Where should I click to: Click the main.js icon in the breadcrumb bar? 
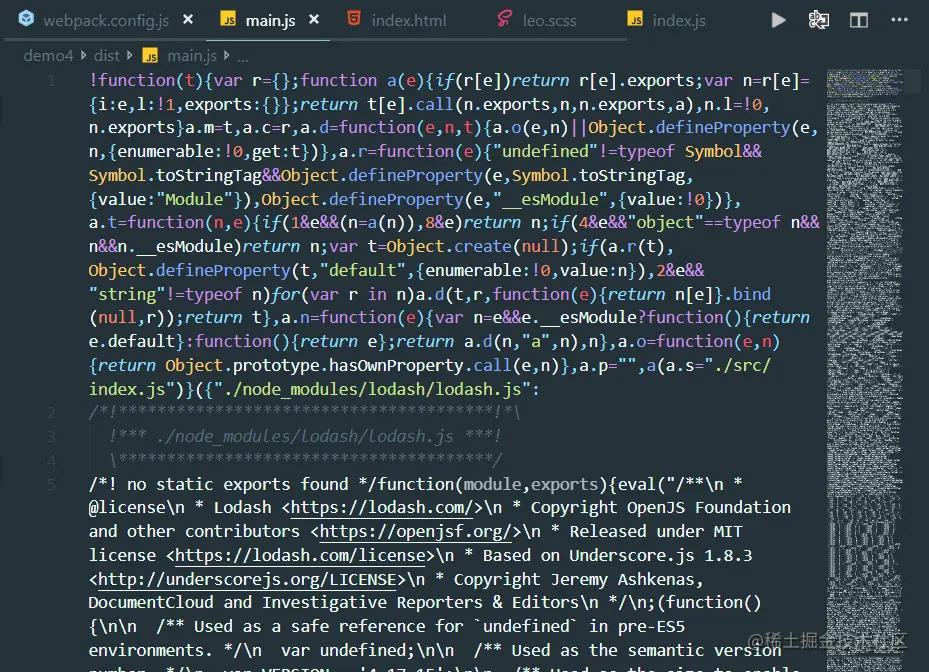pos(150,55)
